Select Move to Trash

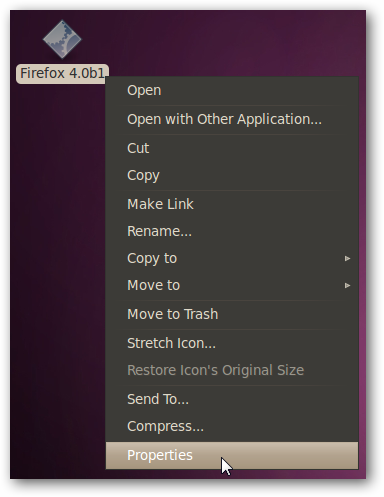[232, 314]
